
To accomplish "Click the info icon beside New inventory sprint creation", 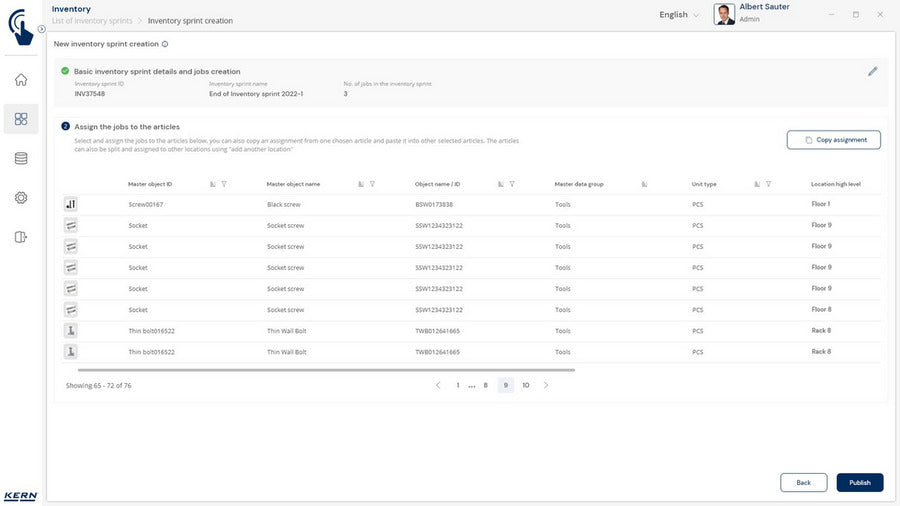I will tap(165, 44).
